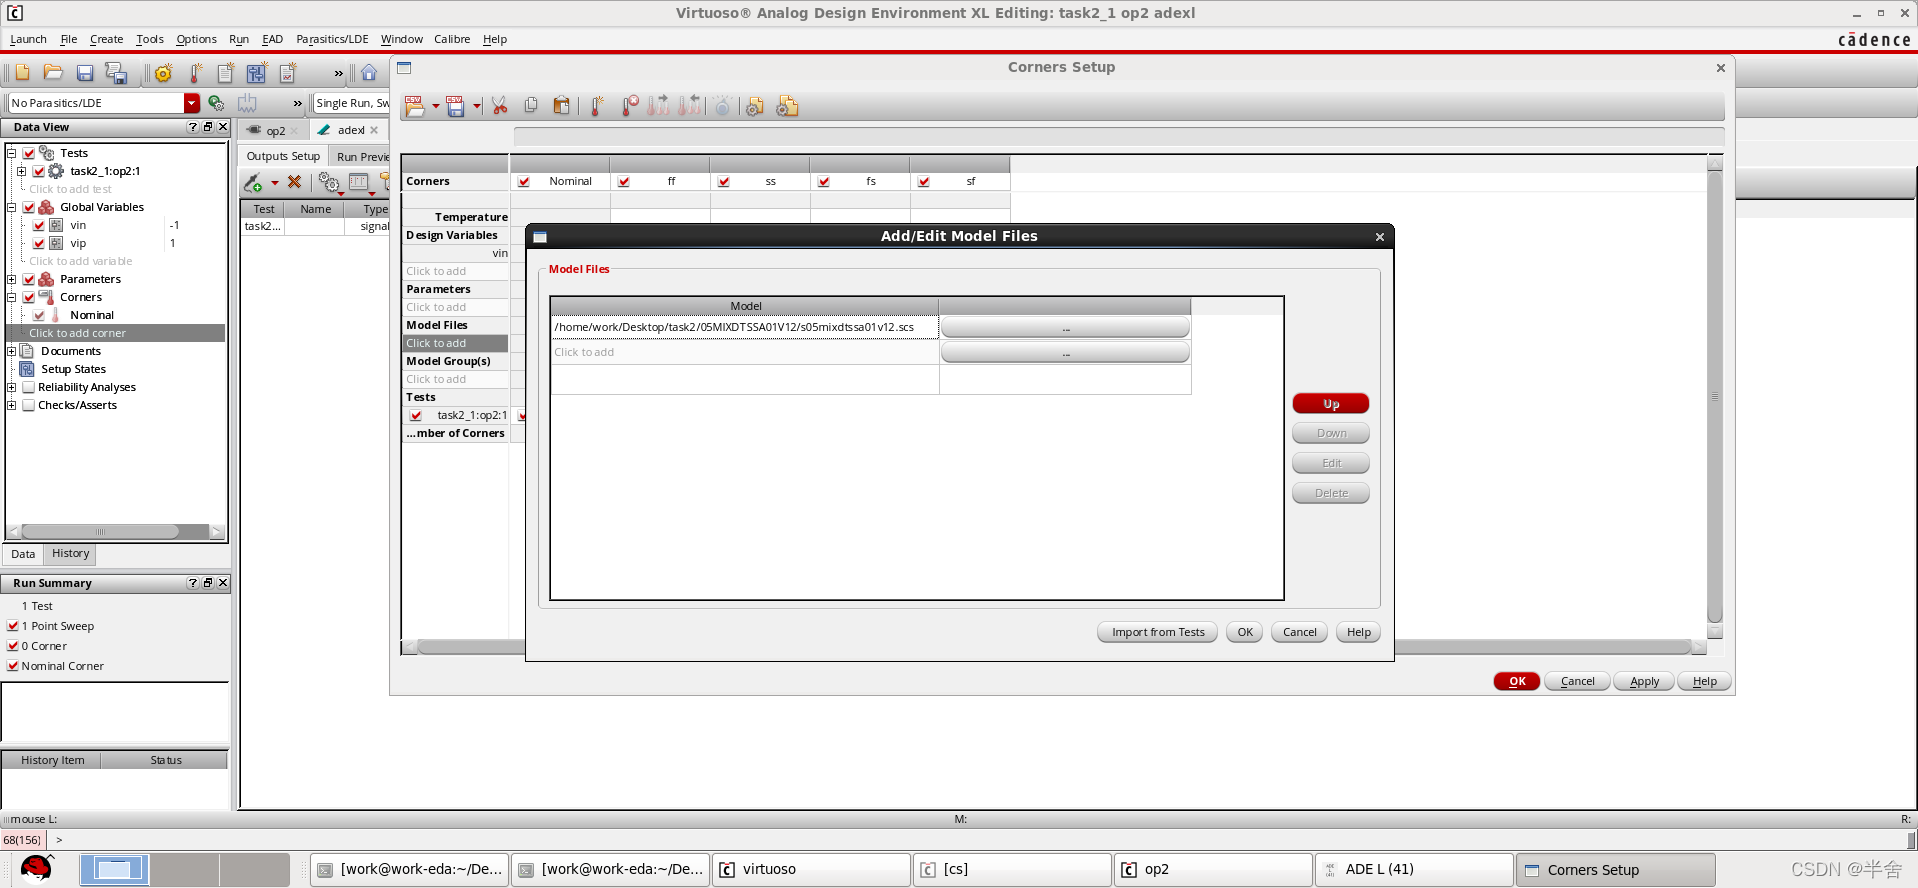Delete output with the red X icon
The height and width of the screenshot is (888, 1918).
[x=294, y=182]
